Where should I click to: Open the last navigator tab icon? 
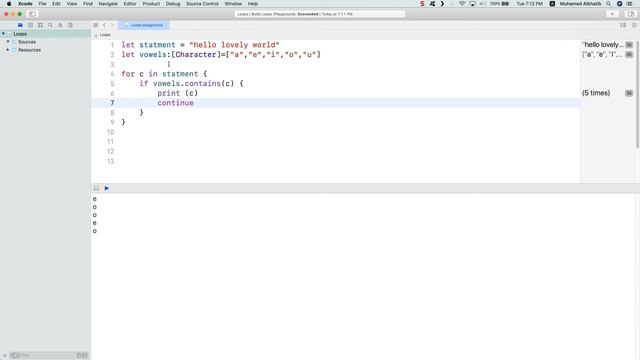[70, 25]
